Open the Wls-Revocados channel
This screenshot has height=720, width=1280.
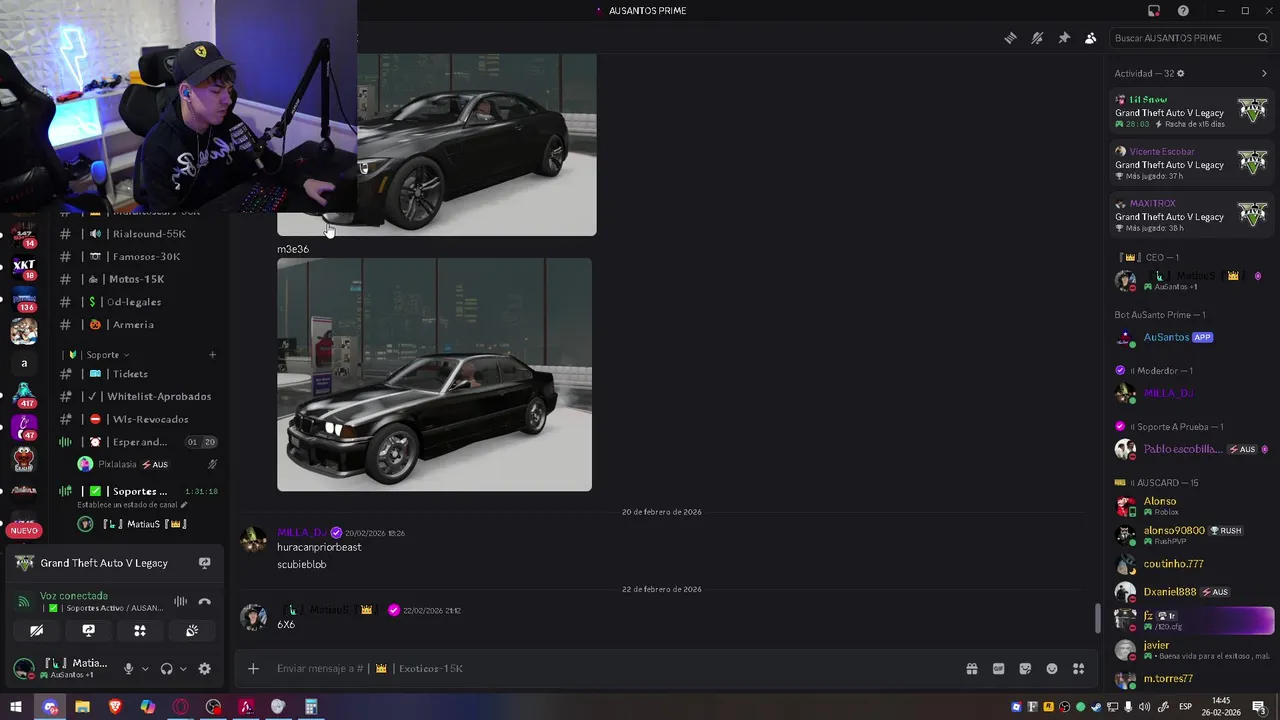(x=138, y=419)
